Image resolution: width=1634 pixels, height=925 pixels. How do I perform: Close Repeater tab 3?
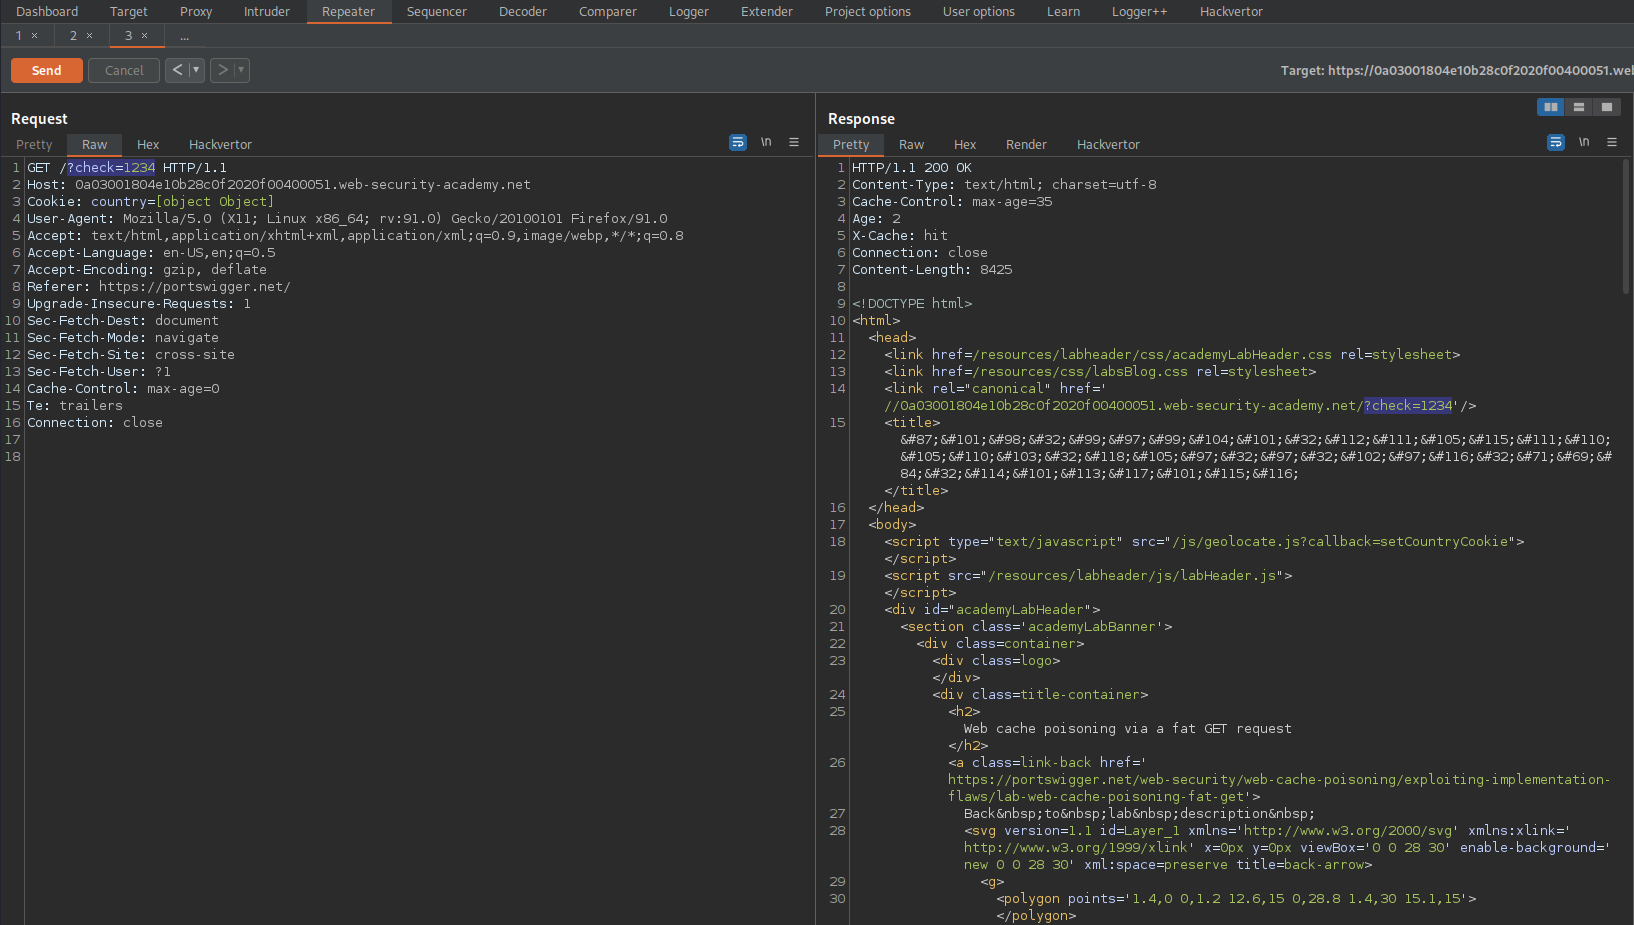[145, 36]
